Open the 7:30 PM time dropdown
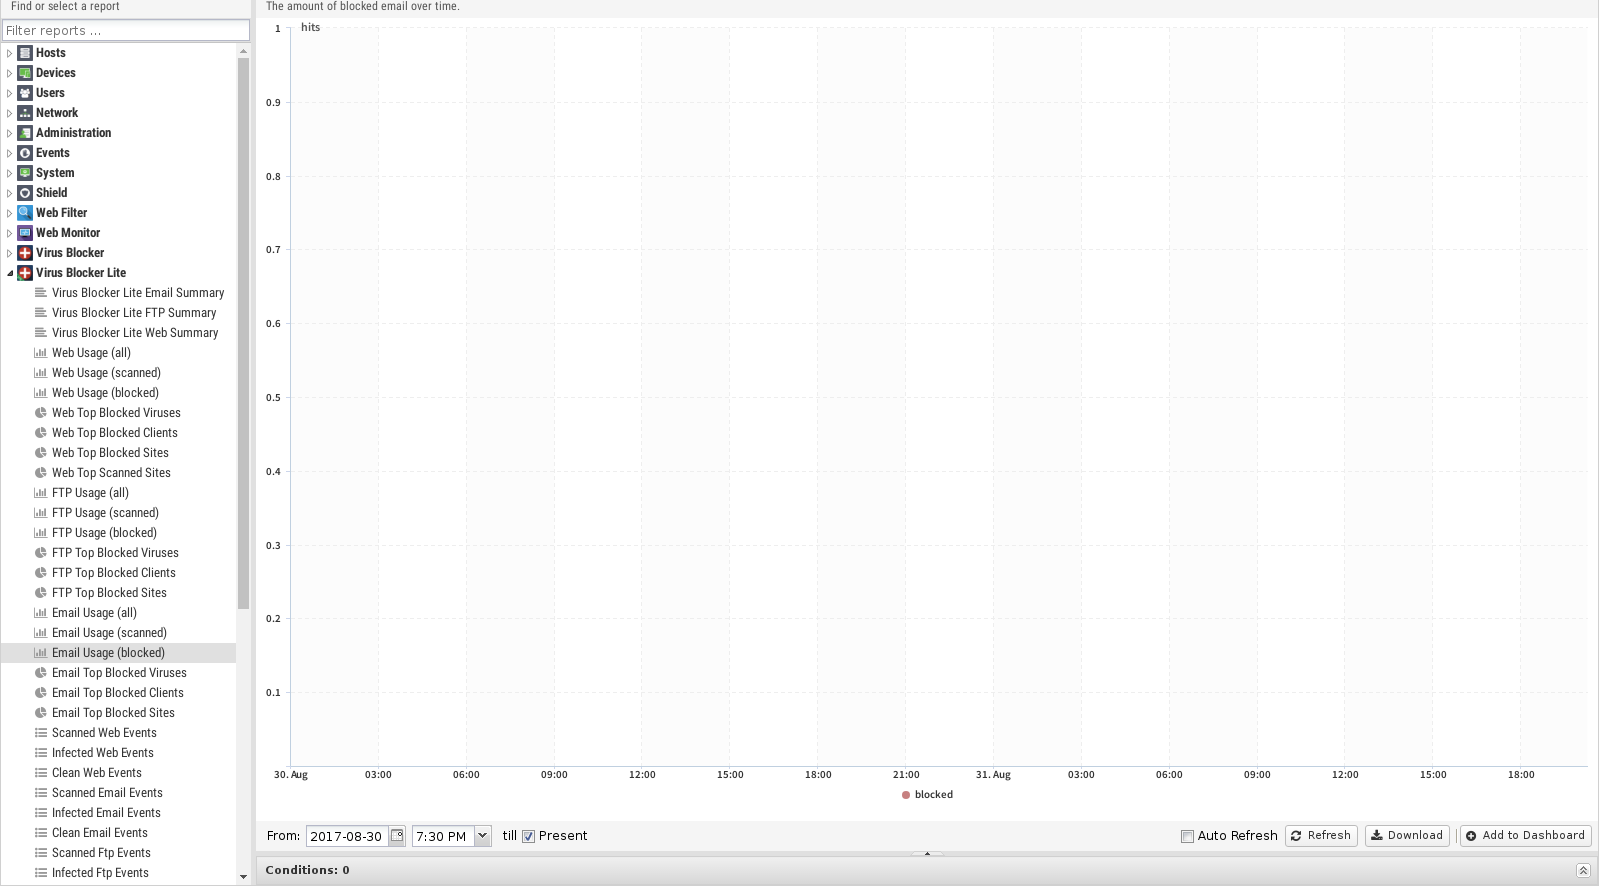1599x886 pixels. (483, 836)
